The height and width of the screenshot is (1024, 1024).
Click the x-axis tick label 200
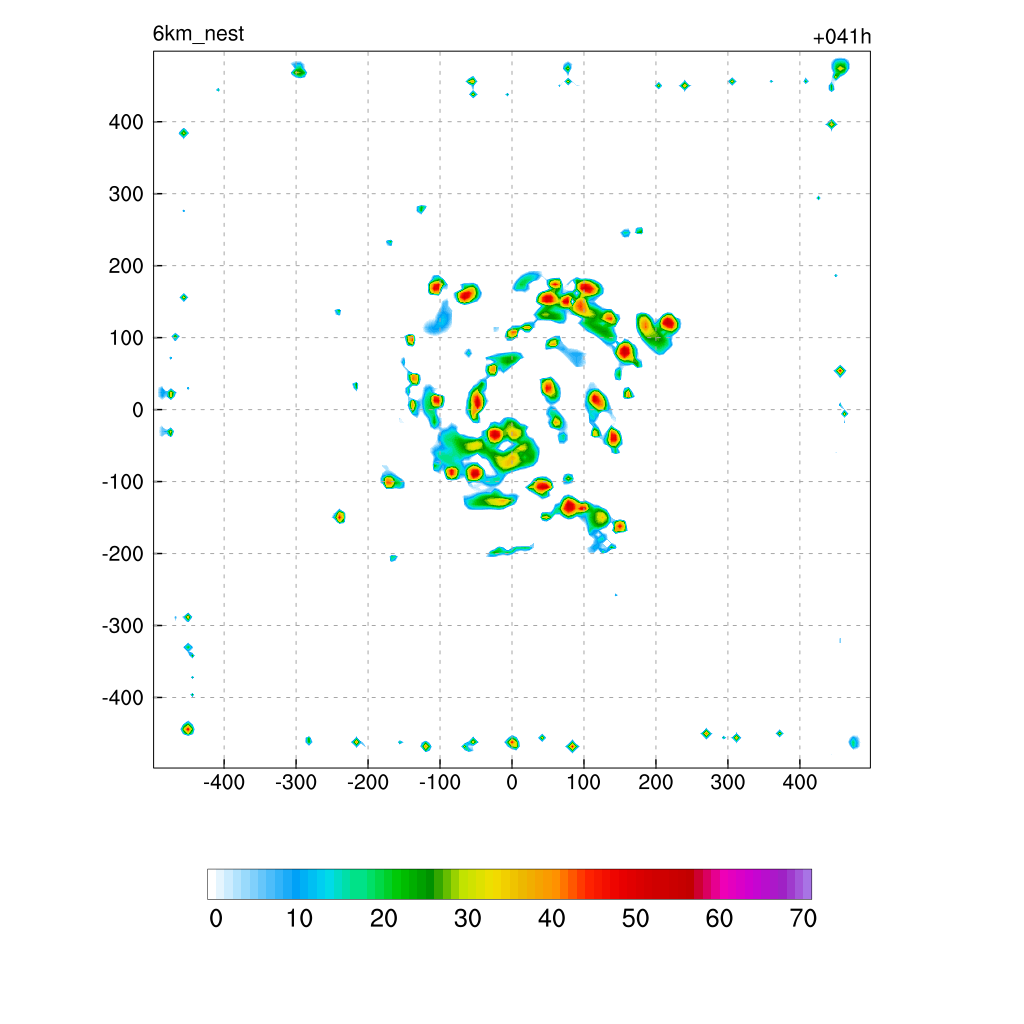pos(656,782)
